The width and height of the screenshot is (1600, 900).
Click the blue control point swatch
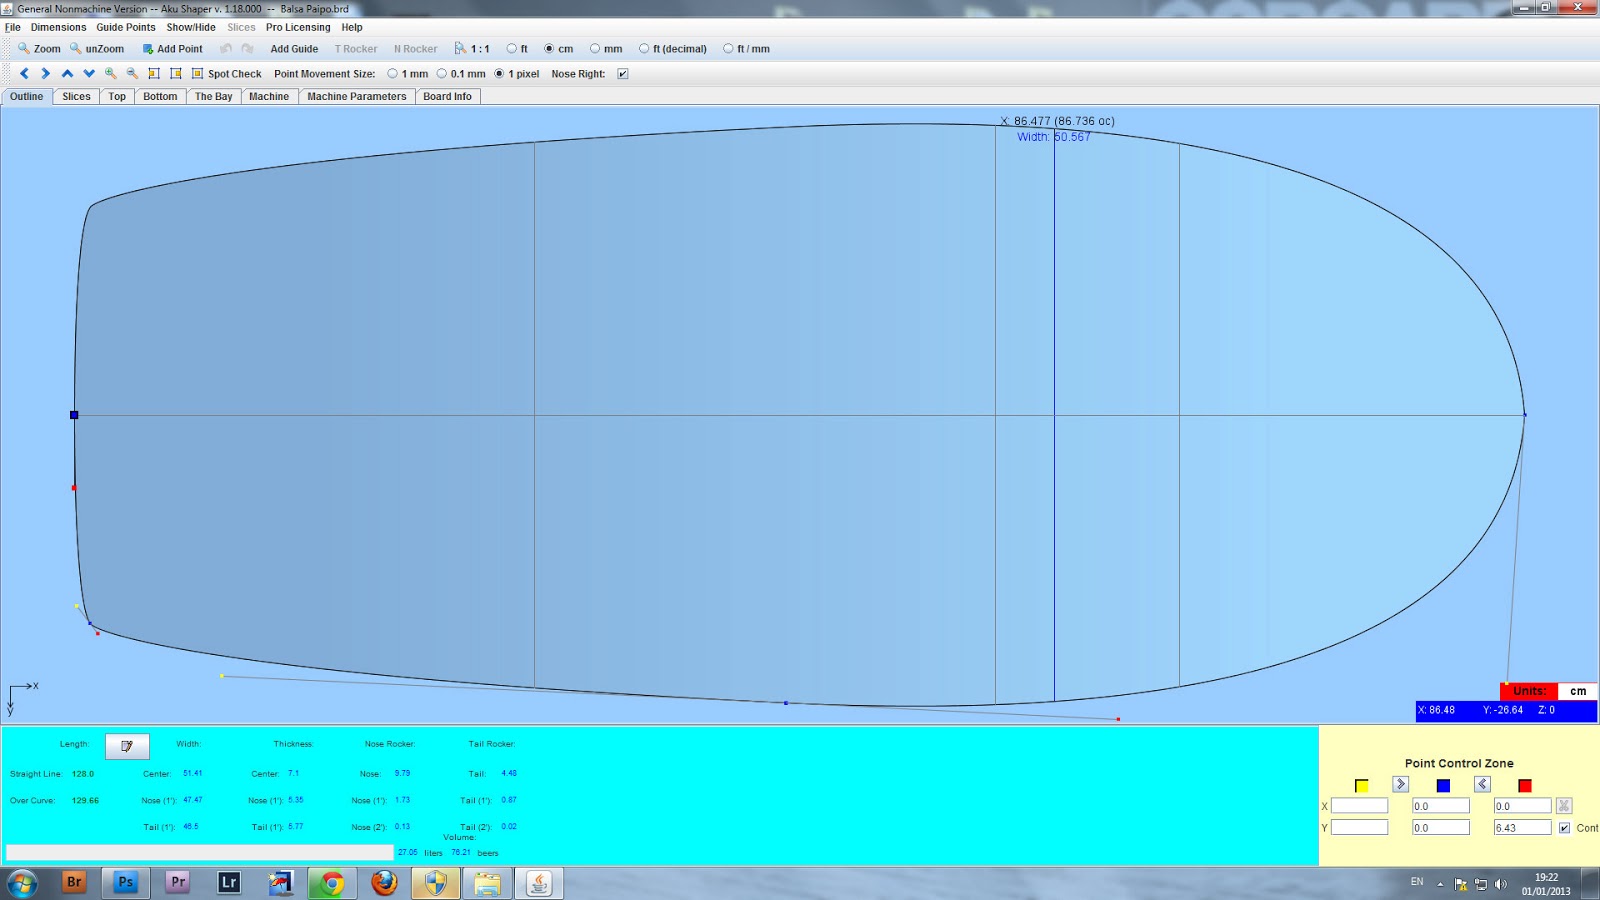1443,786
